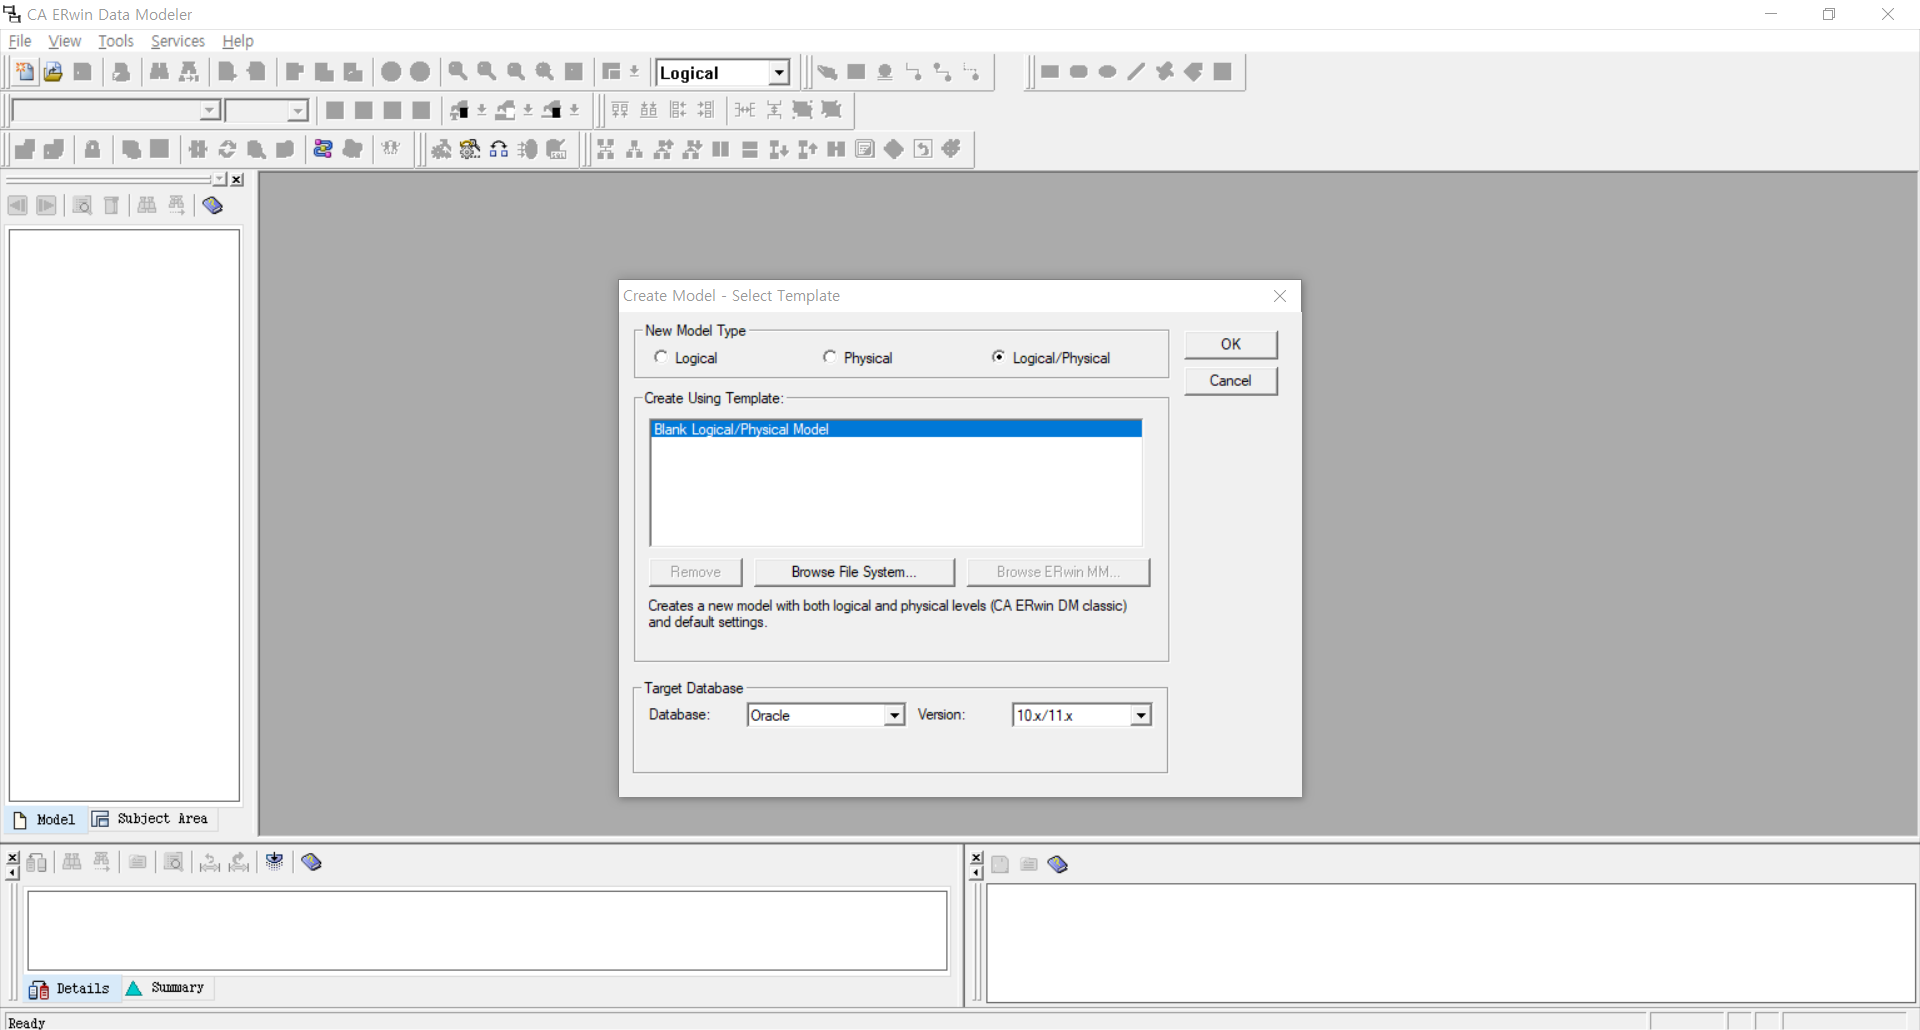This screenshot has height=1030, width=1920.
Task: Click the forward navigation arrow above Model Explorer
Action: [x=46, y=205]
